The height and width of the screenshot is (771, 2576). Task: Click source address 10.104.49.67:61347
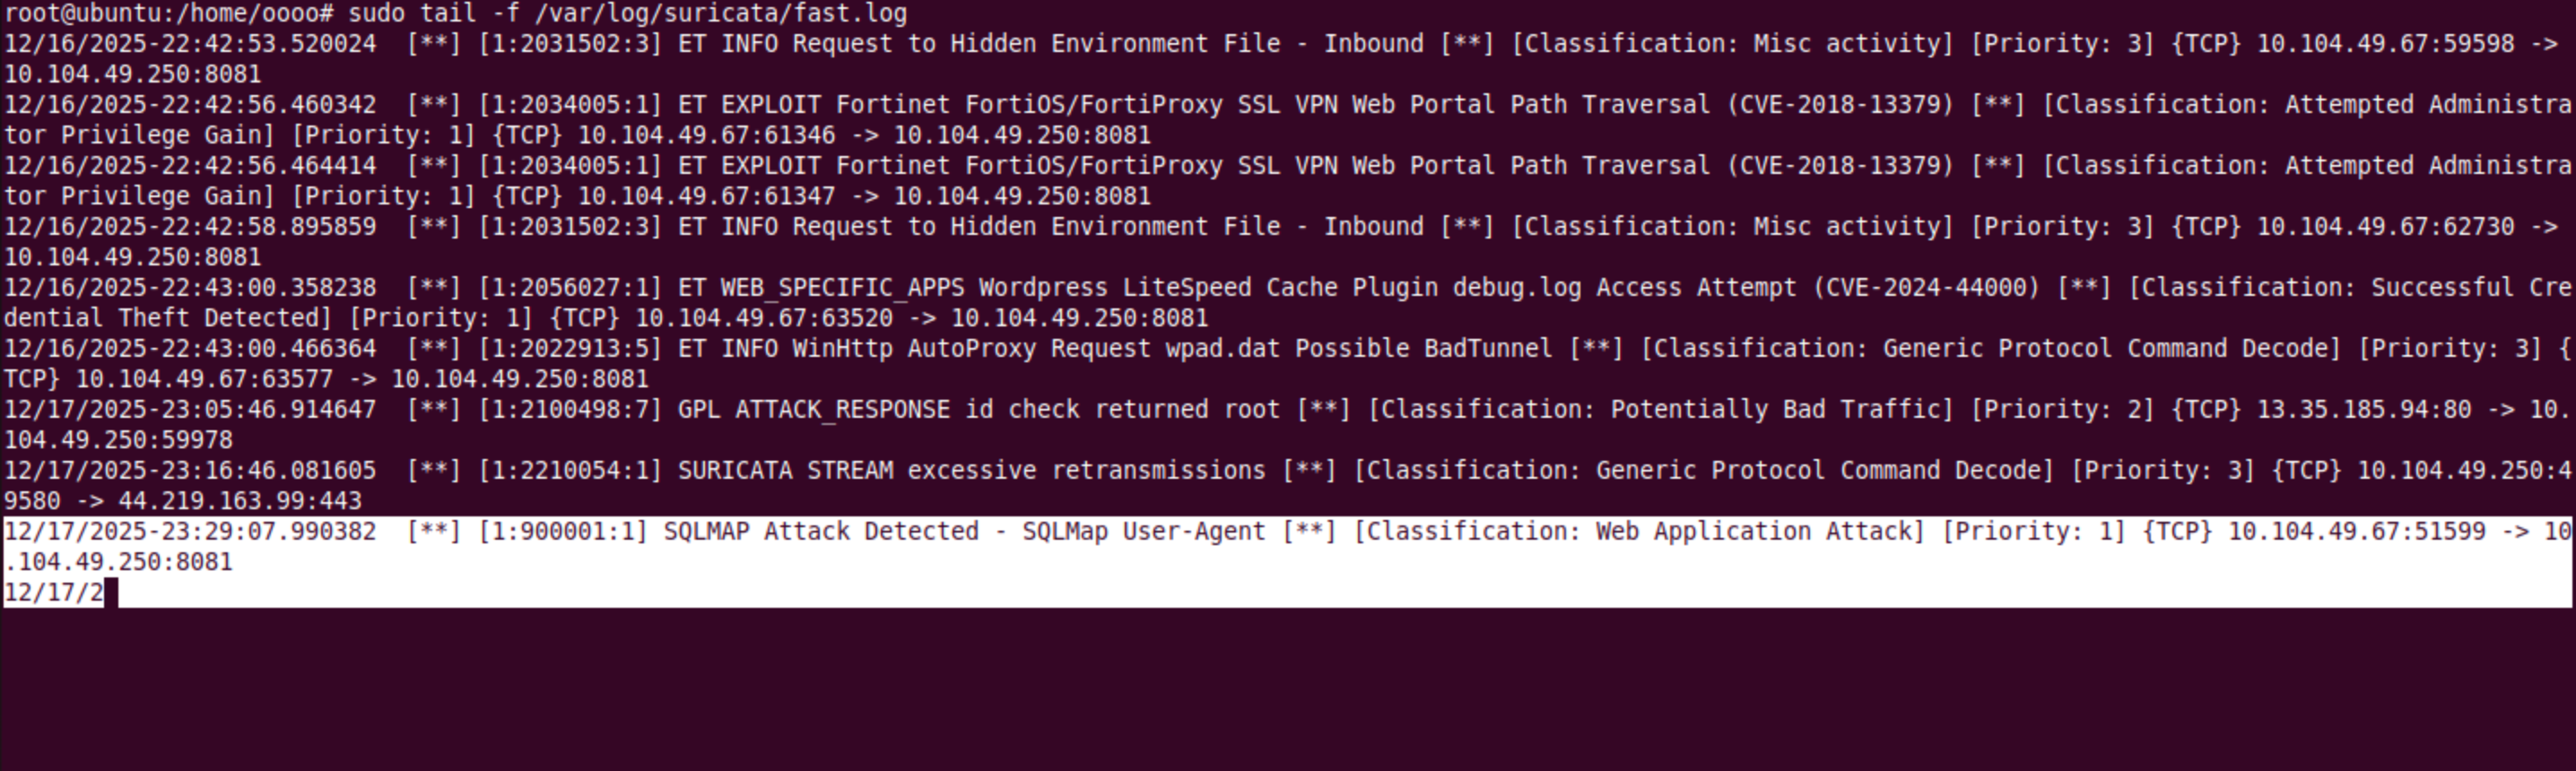coord(706,196)
